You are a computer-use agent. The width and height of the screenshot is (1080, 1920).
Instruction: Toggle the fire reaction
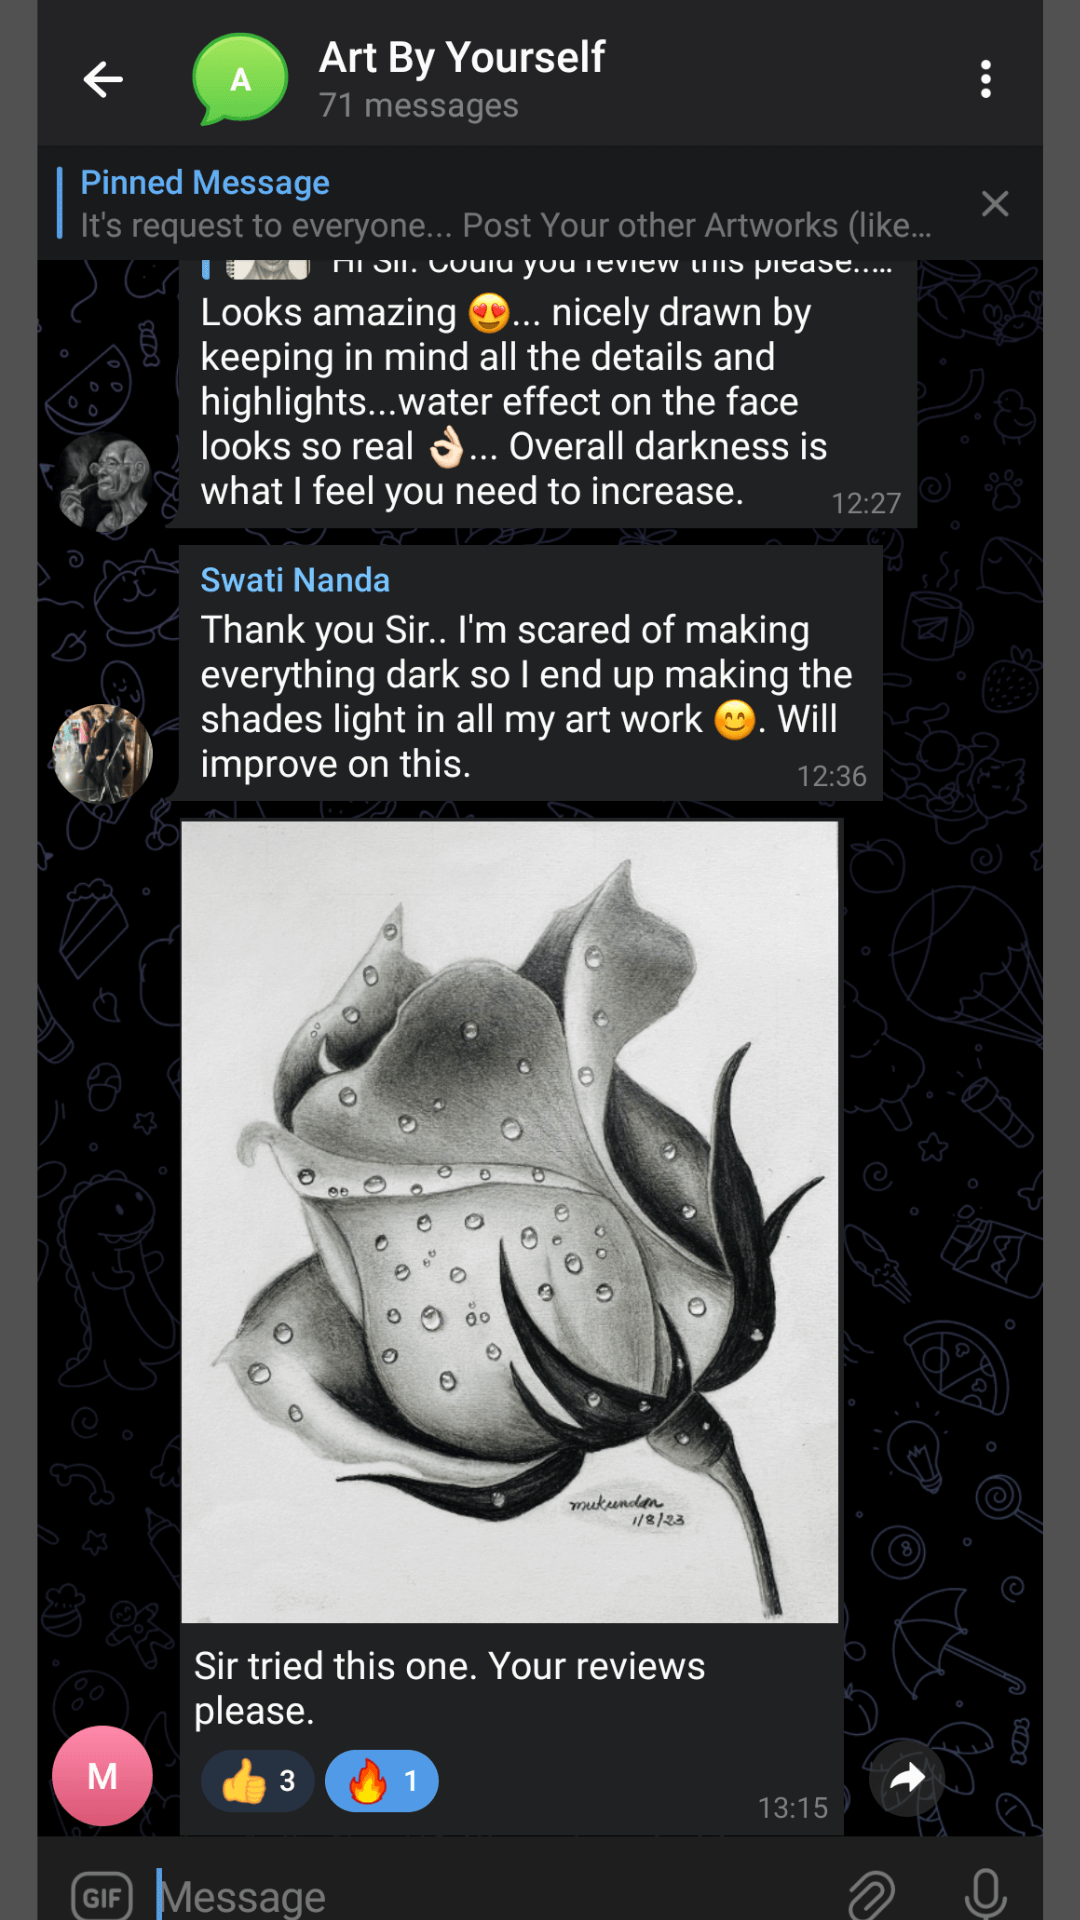[x=382, y=1781]
